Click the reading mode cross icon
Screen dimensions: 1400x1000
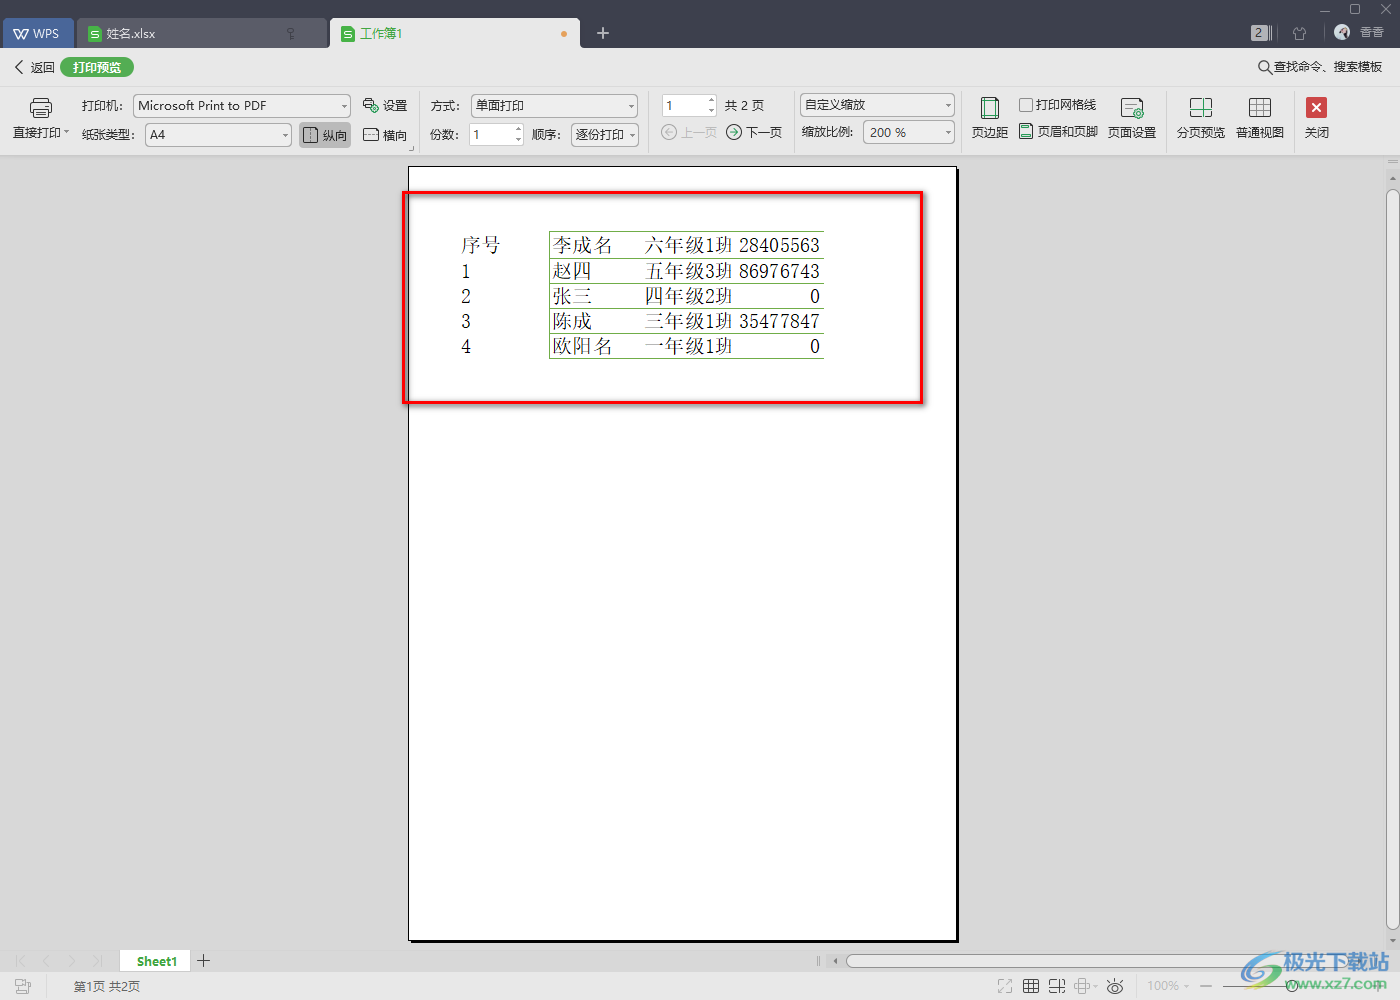click(1082, 986)
